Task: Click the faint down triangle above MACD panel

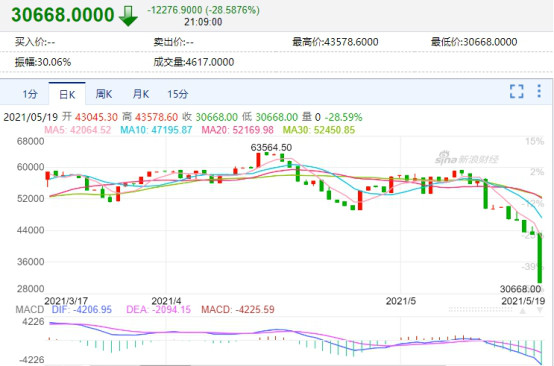Action: point(540,311)
